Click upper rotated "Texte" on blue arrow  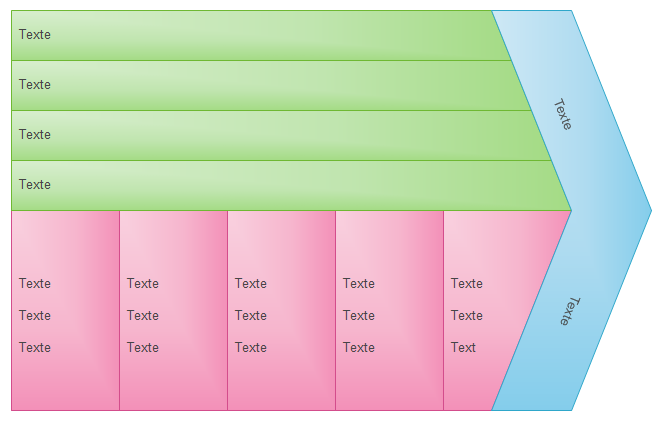563,114
